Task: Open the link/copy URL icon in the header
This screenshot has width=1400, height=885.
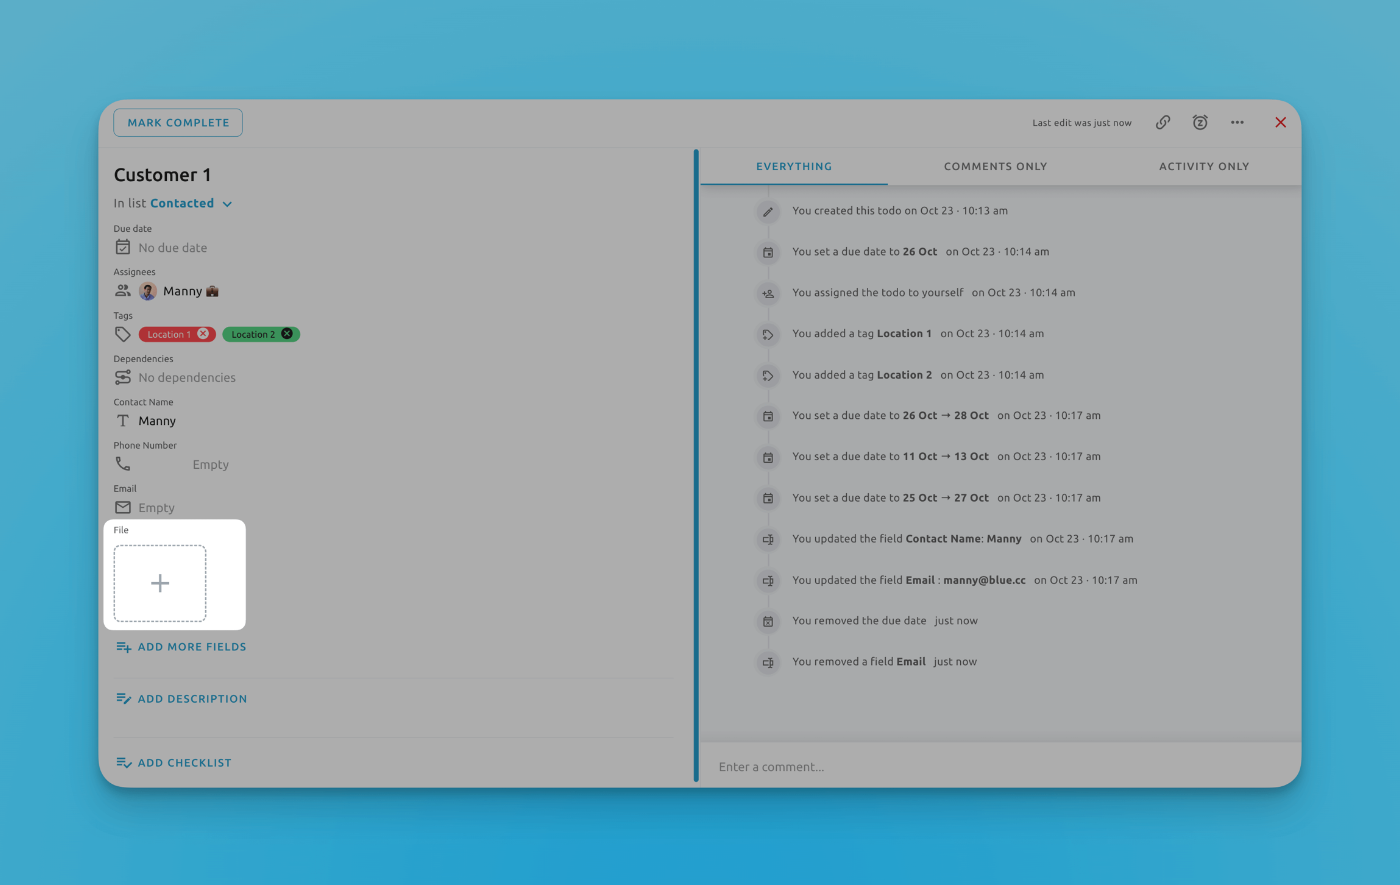Action: 1163,122
